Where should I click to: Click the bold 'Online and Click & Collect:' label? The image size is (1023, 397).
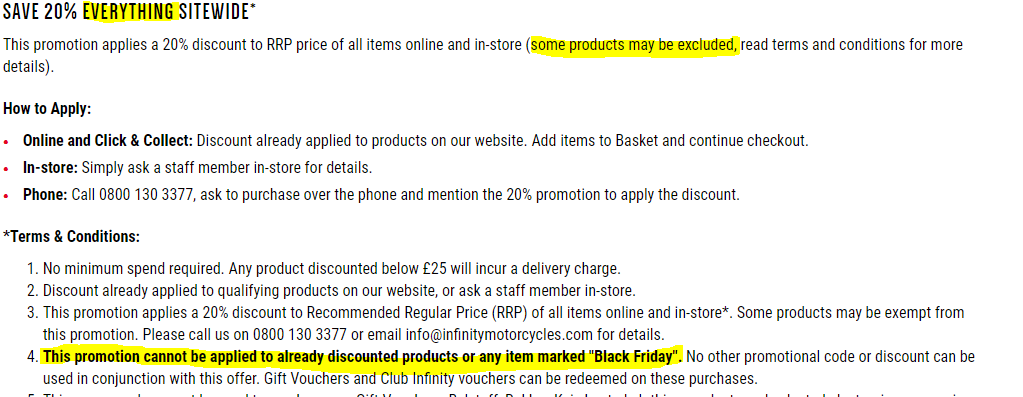tap(108, 140)
